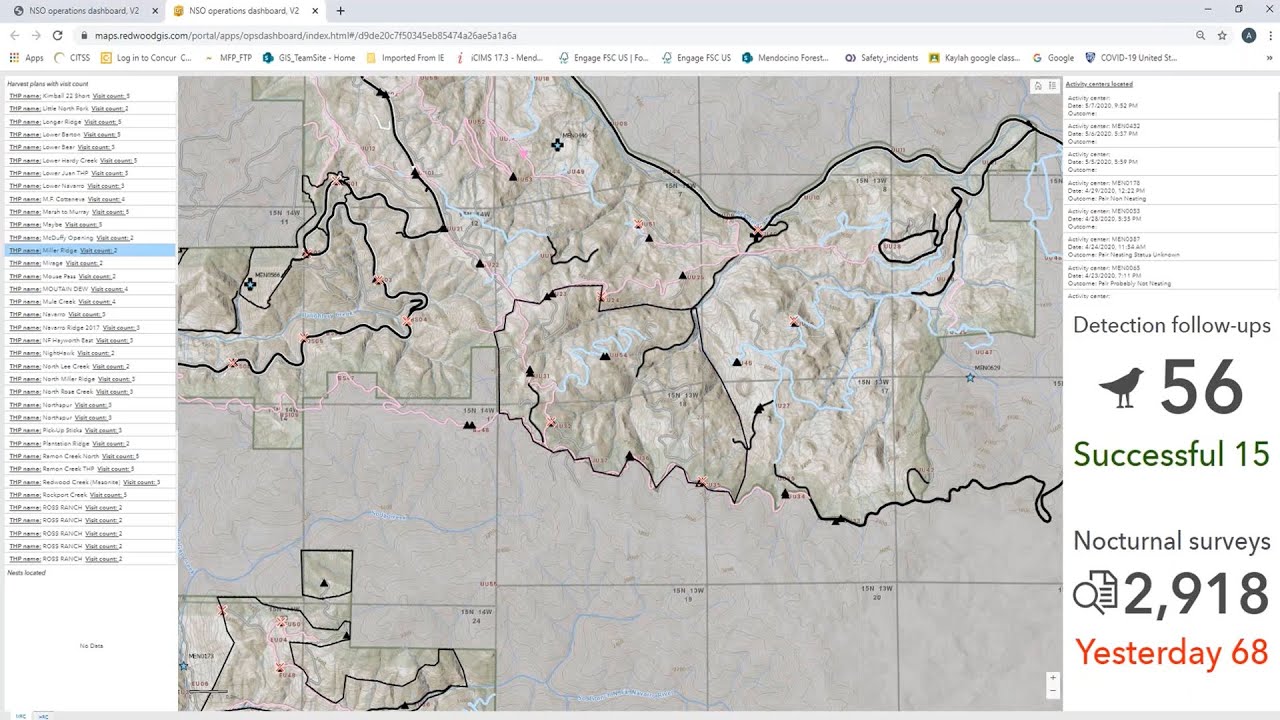Select the highlighted Miller Ridge row
This screenshot has height=720, width=1280.
click(x=89, y=251)
